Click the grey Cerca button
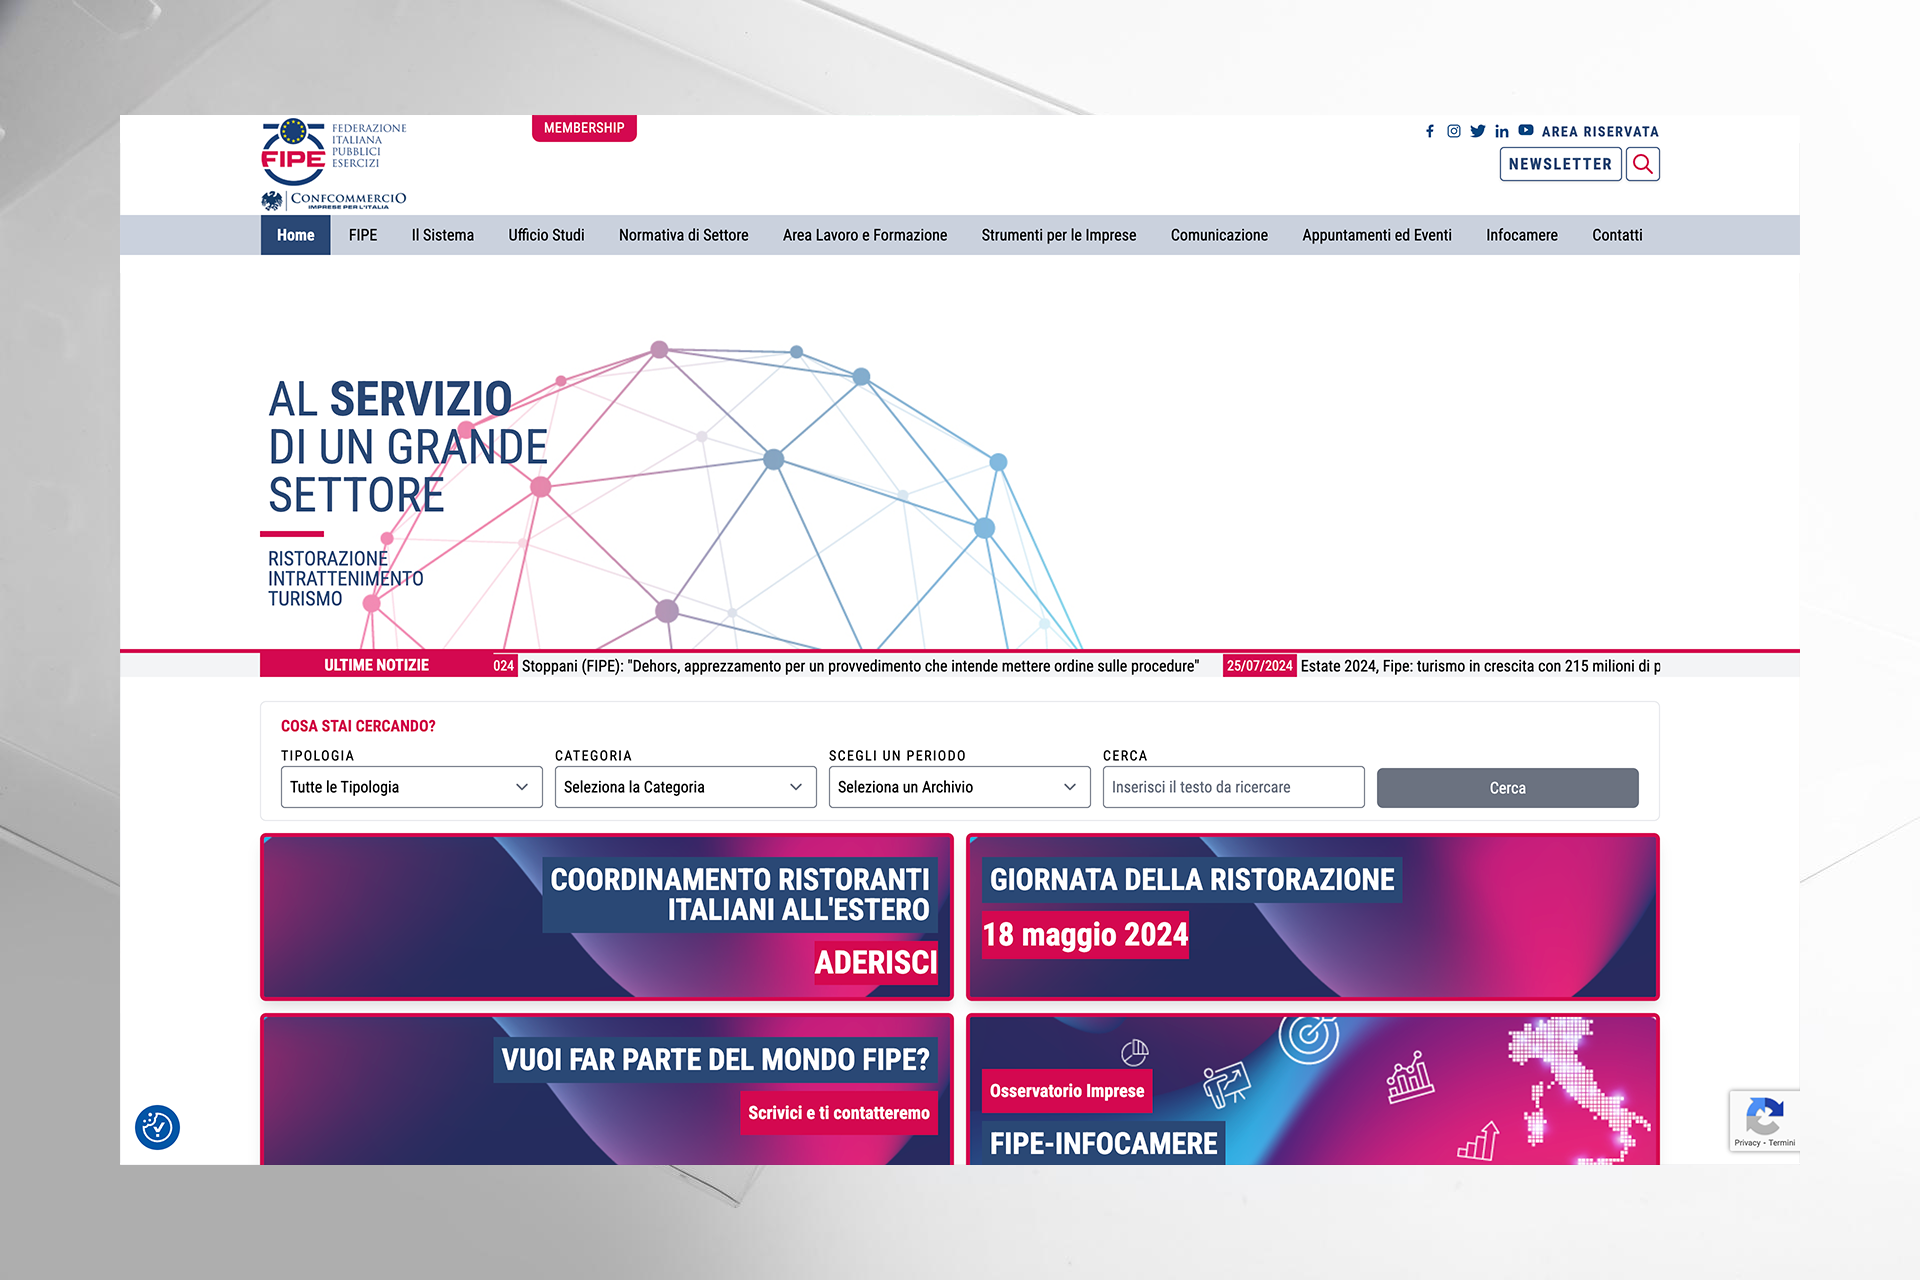Image resolution: width=1920 pixels, height=1280 pixels. 1507,788
